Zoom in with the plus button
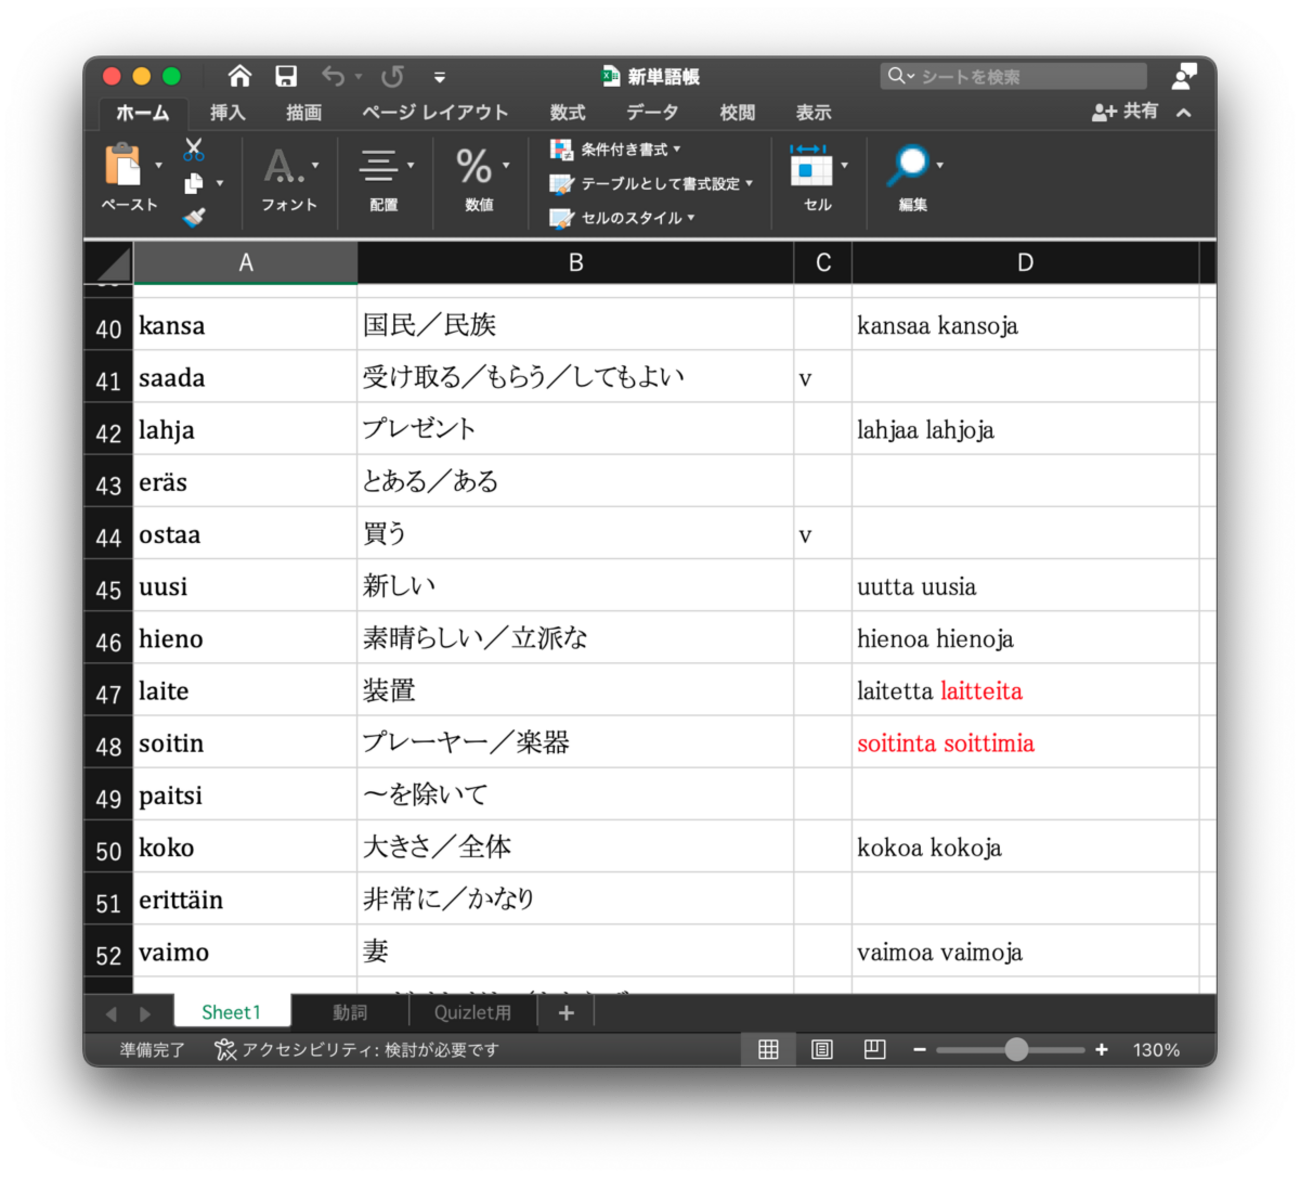 coord(1101,1049)
